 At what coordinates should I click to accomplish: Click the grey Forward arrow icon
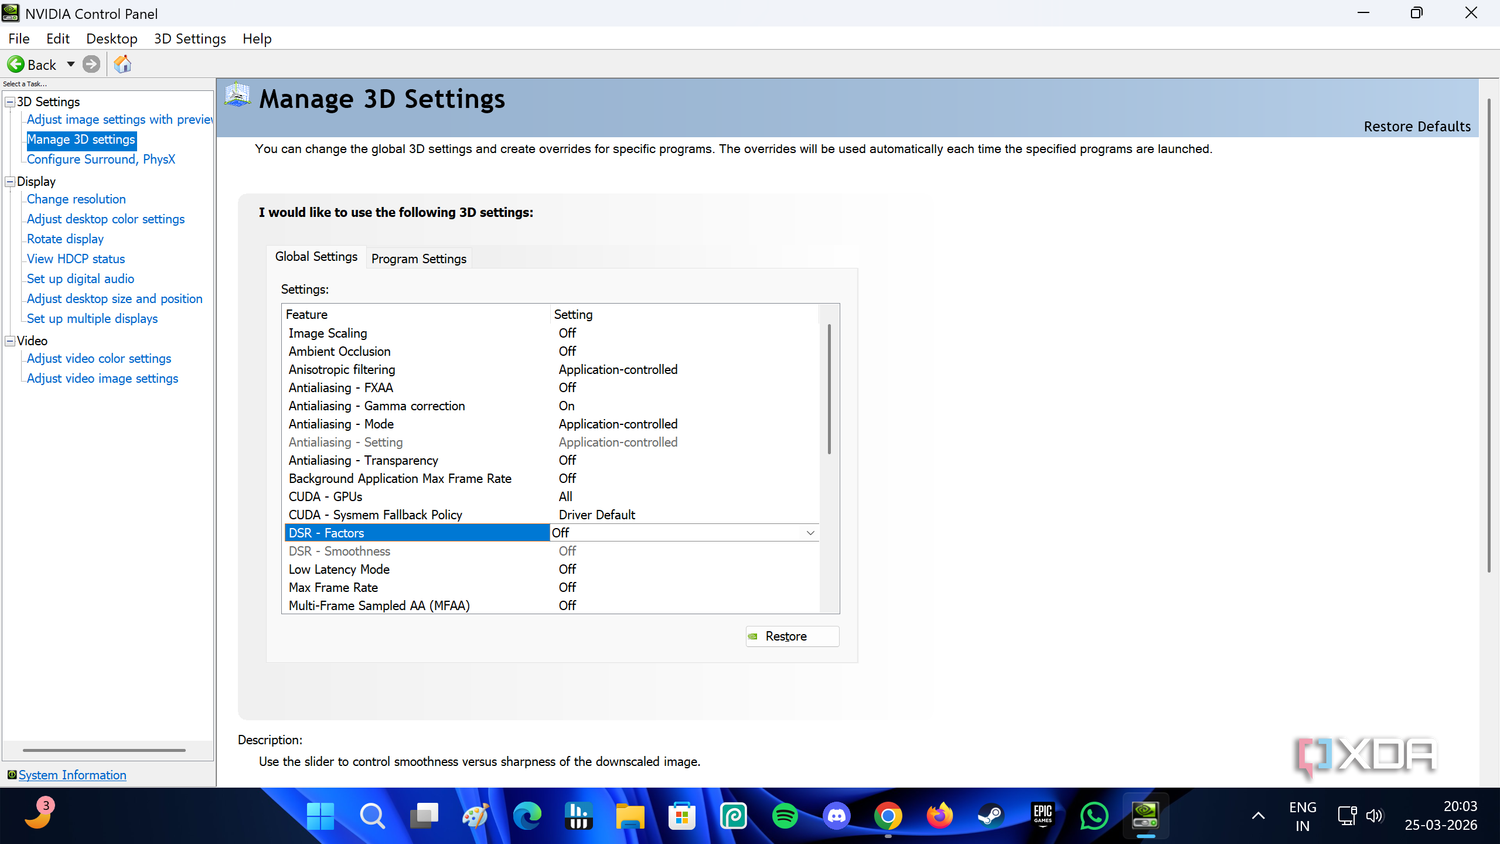tap(91, 64)
